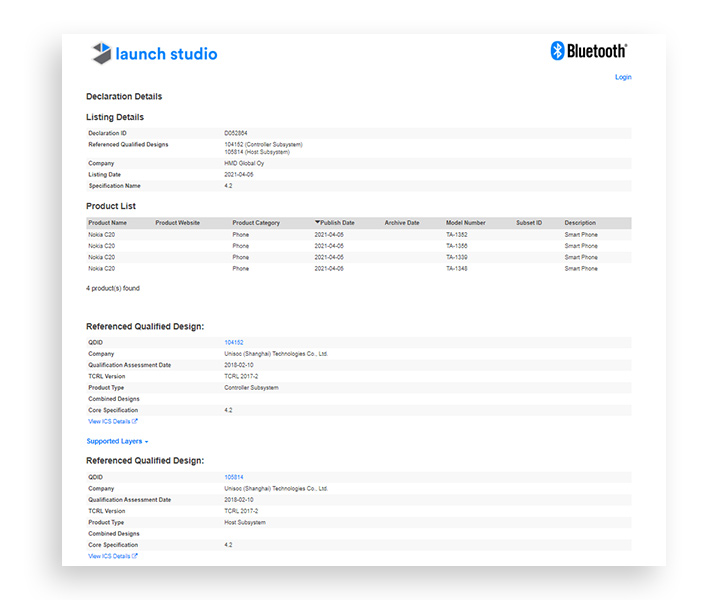This screenshot has height=600, width=728.
Task: Open View ICS Details for QDID 104152
Action: click(113, 421)
